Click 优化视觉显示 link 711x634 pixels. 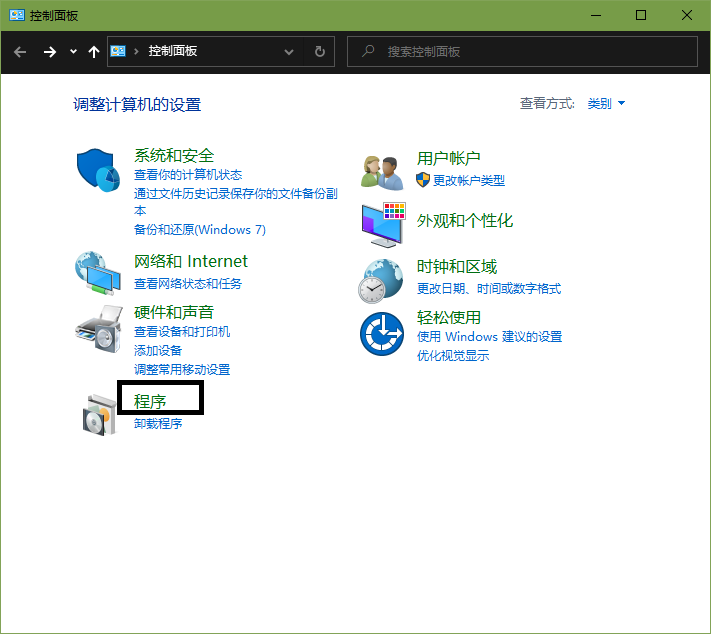[453, 356]
